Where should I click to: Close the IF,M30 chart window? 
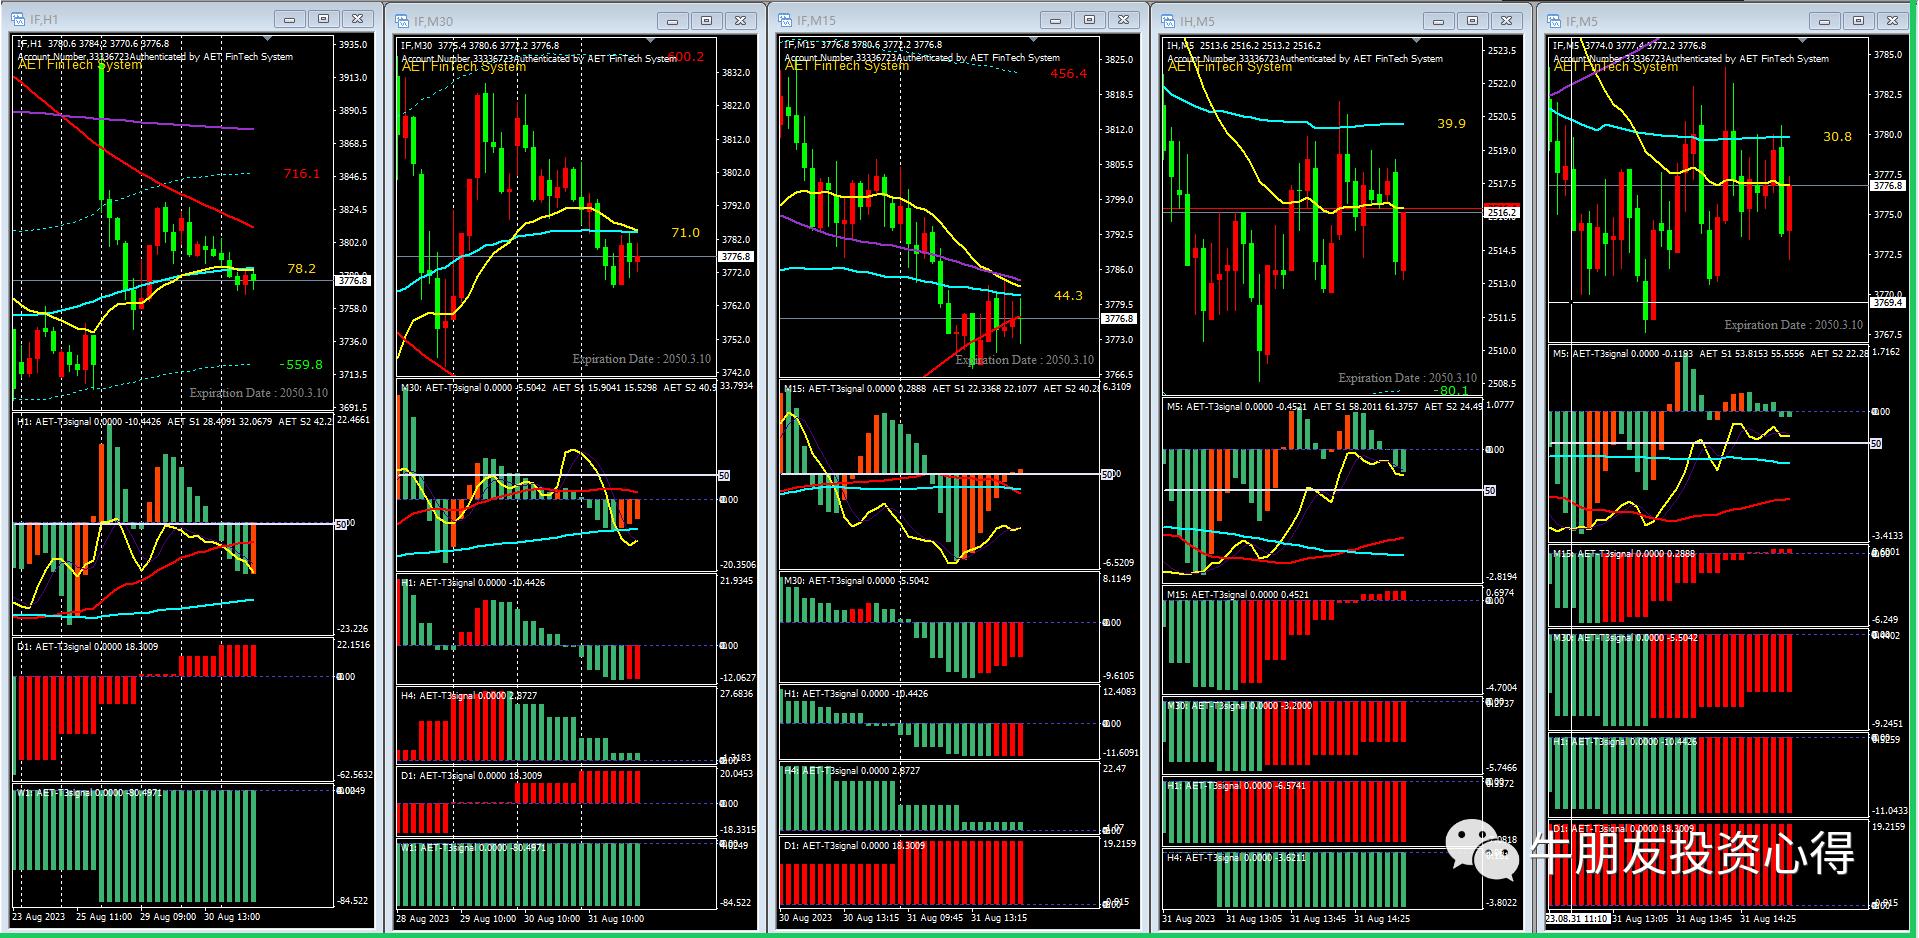741,21
